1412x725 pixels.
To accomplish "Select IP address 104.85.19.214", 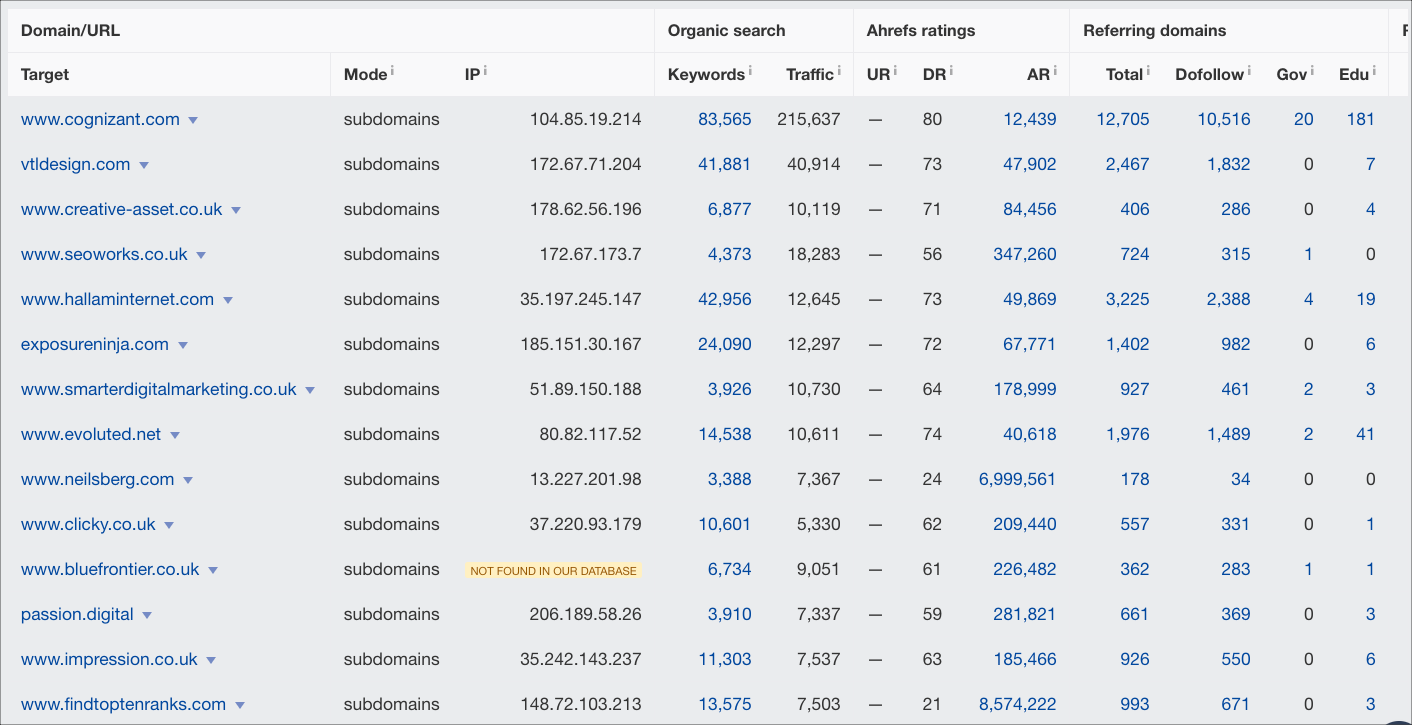I will point(586,120).
